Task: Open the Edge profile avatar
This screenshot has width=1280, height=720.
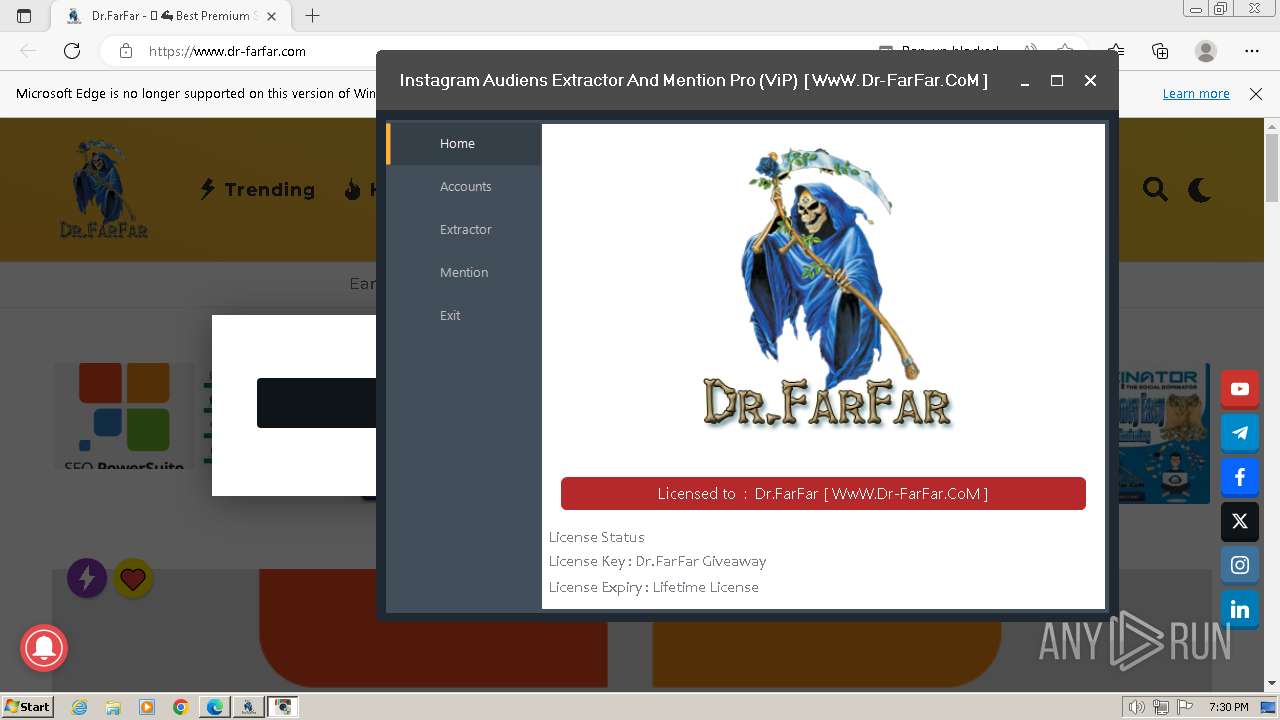Action: pyautogui.click(x=1206, y=51)
